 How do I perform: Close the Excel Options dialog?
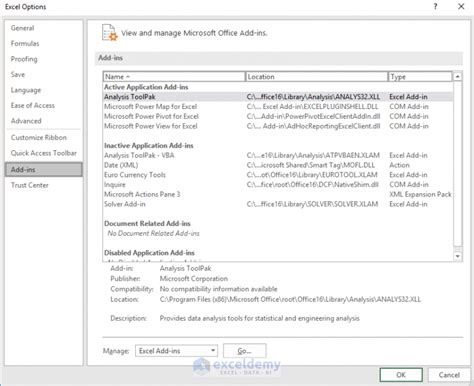tap(461, 6)
